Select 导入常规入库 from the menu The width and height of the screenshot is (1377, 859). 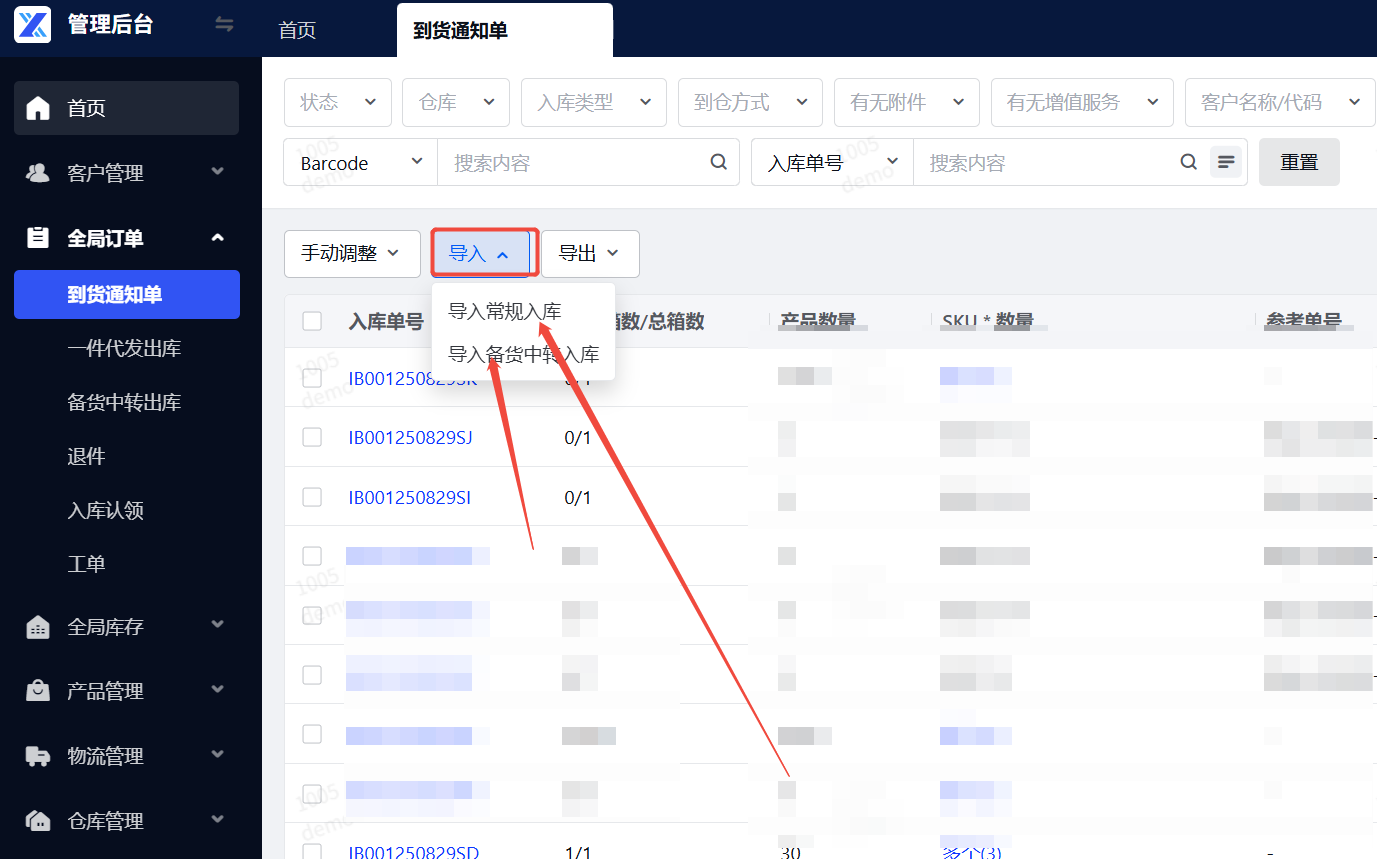(505, 311)
